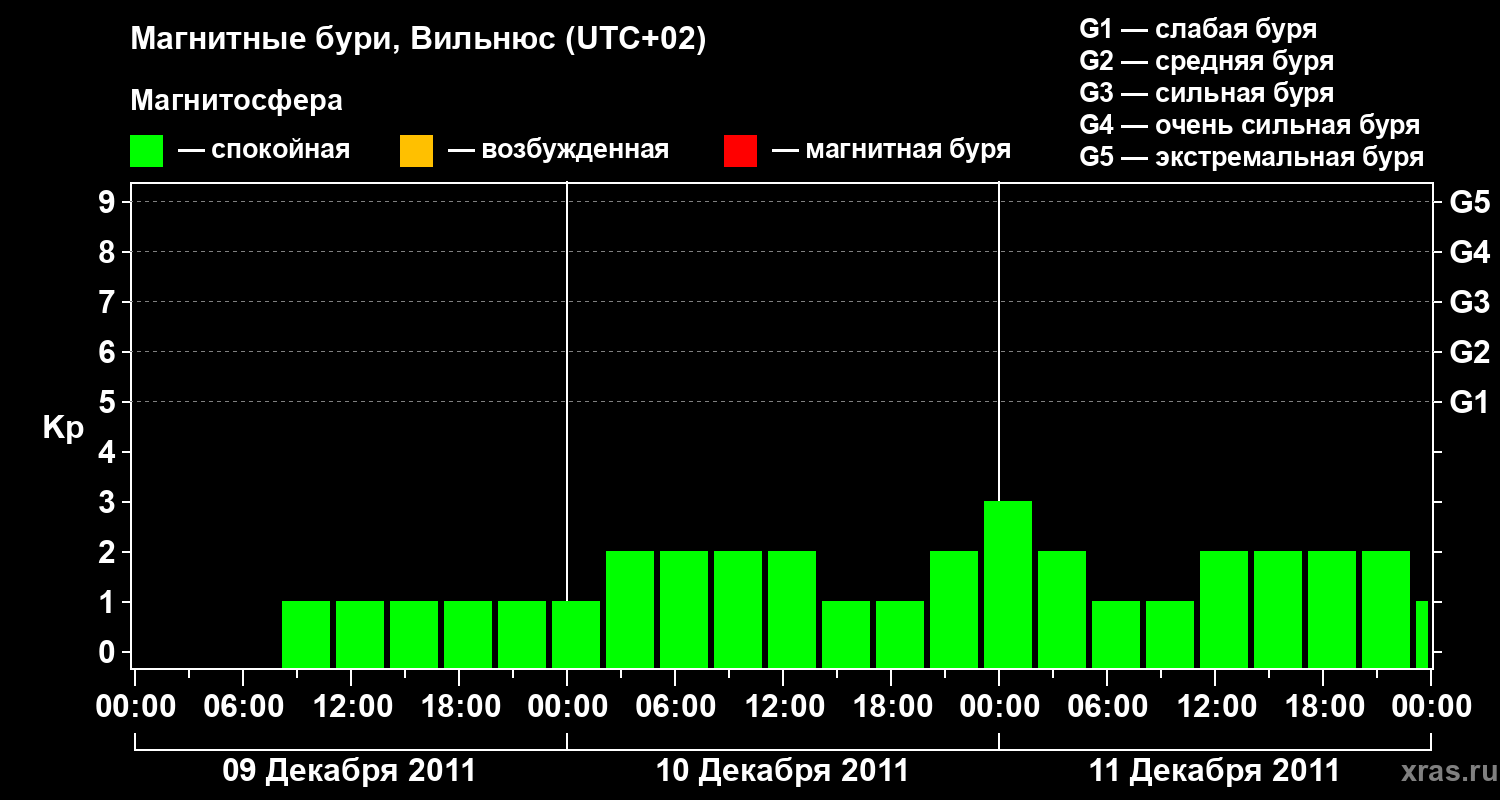
Task: Click the '09 Декабря 2011' date label
Action: click(348, 771)
